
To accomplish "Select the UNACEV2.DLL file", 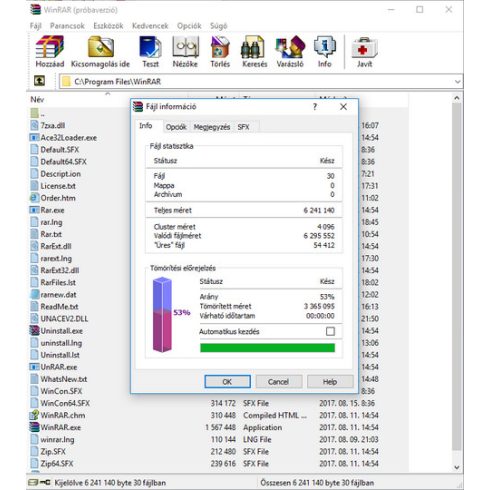I will 64,319.
